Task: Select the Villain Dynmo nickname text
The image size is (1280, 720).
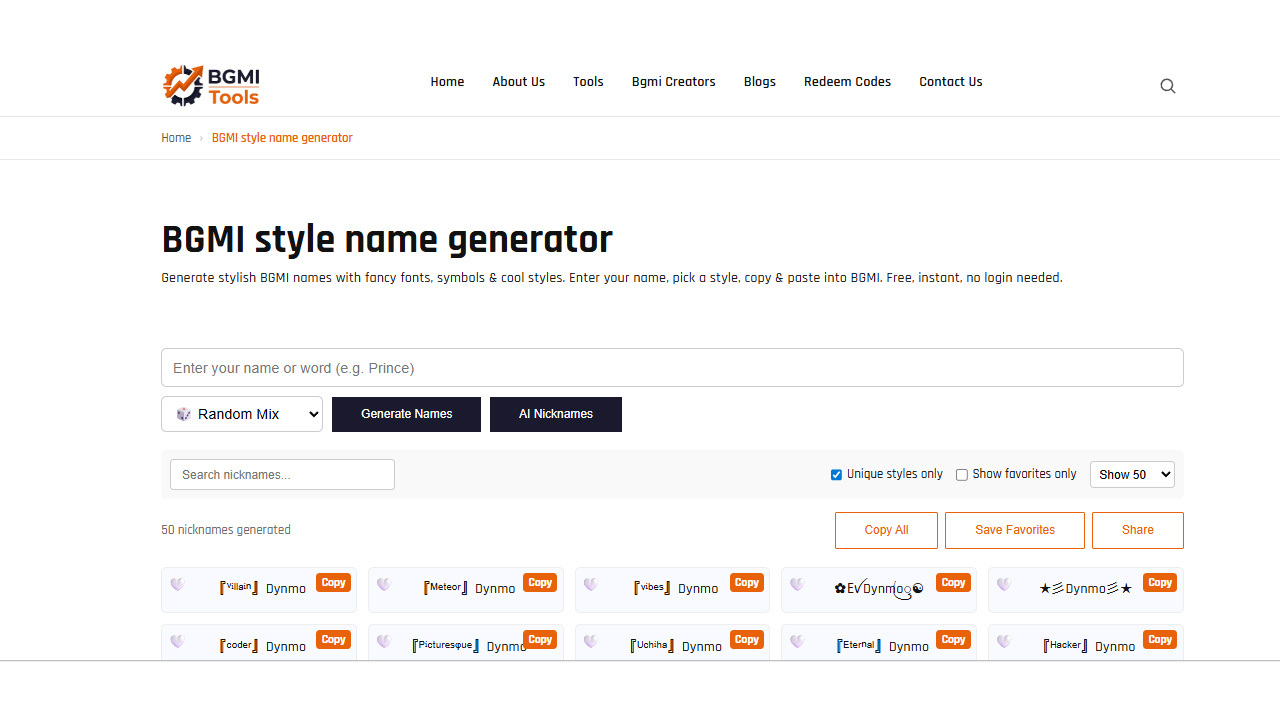Action: click(263, 588)
